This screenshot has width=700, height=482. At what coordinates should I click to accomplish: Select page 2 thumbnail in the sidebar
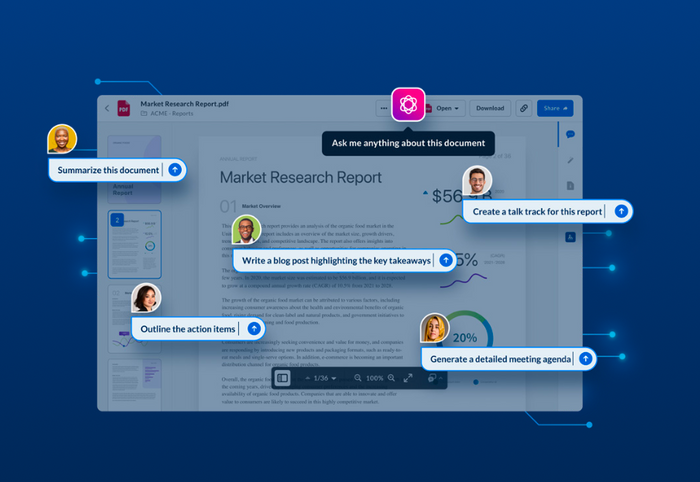134,244
